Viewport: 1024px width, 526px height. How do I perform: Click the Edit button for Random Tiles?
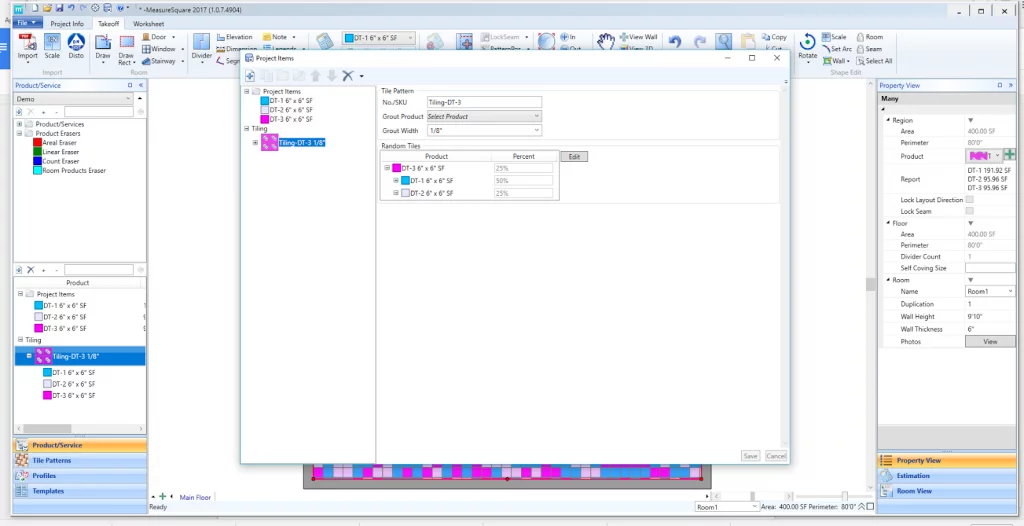pos(574,157)
